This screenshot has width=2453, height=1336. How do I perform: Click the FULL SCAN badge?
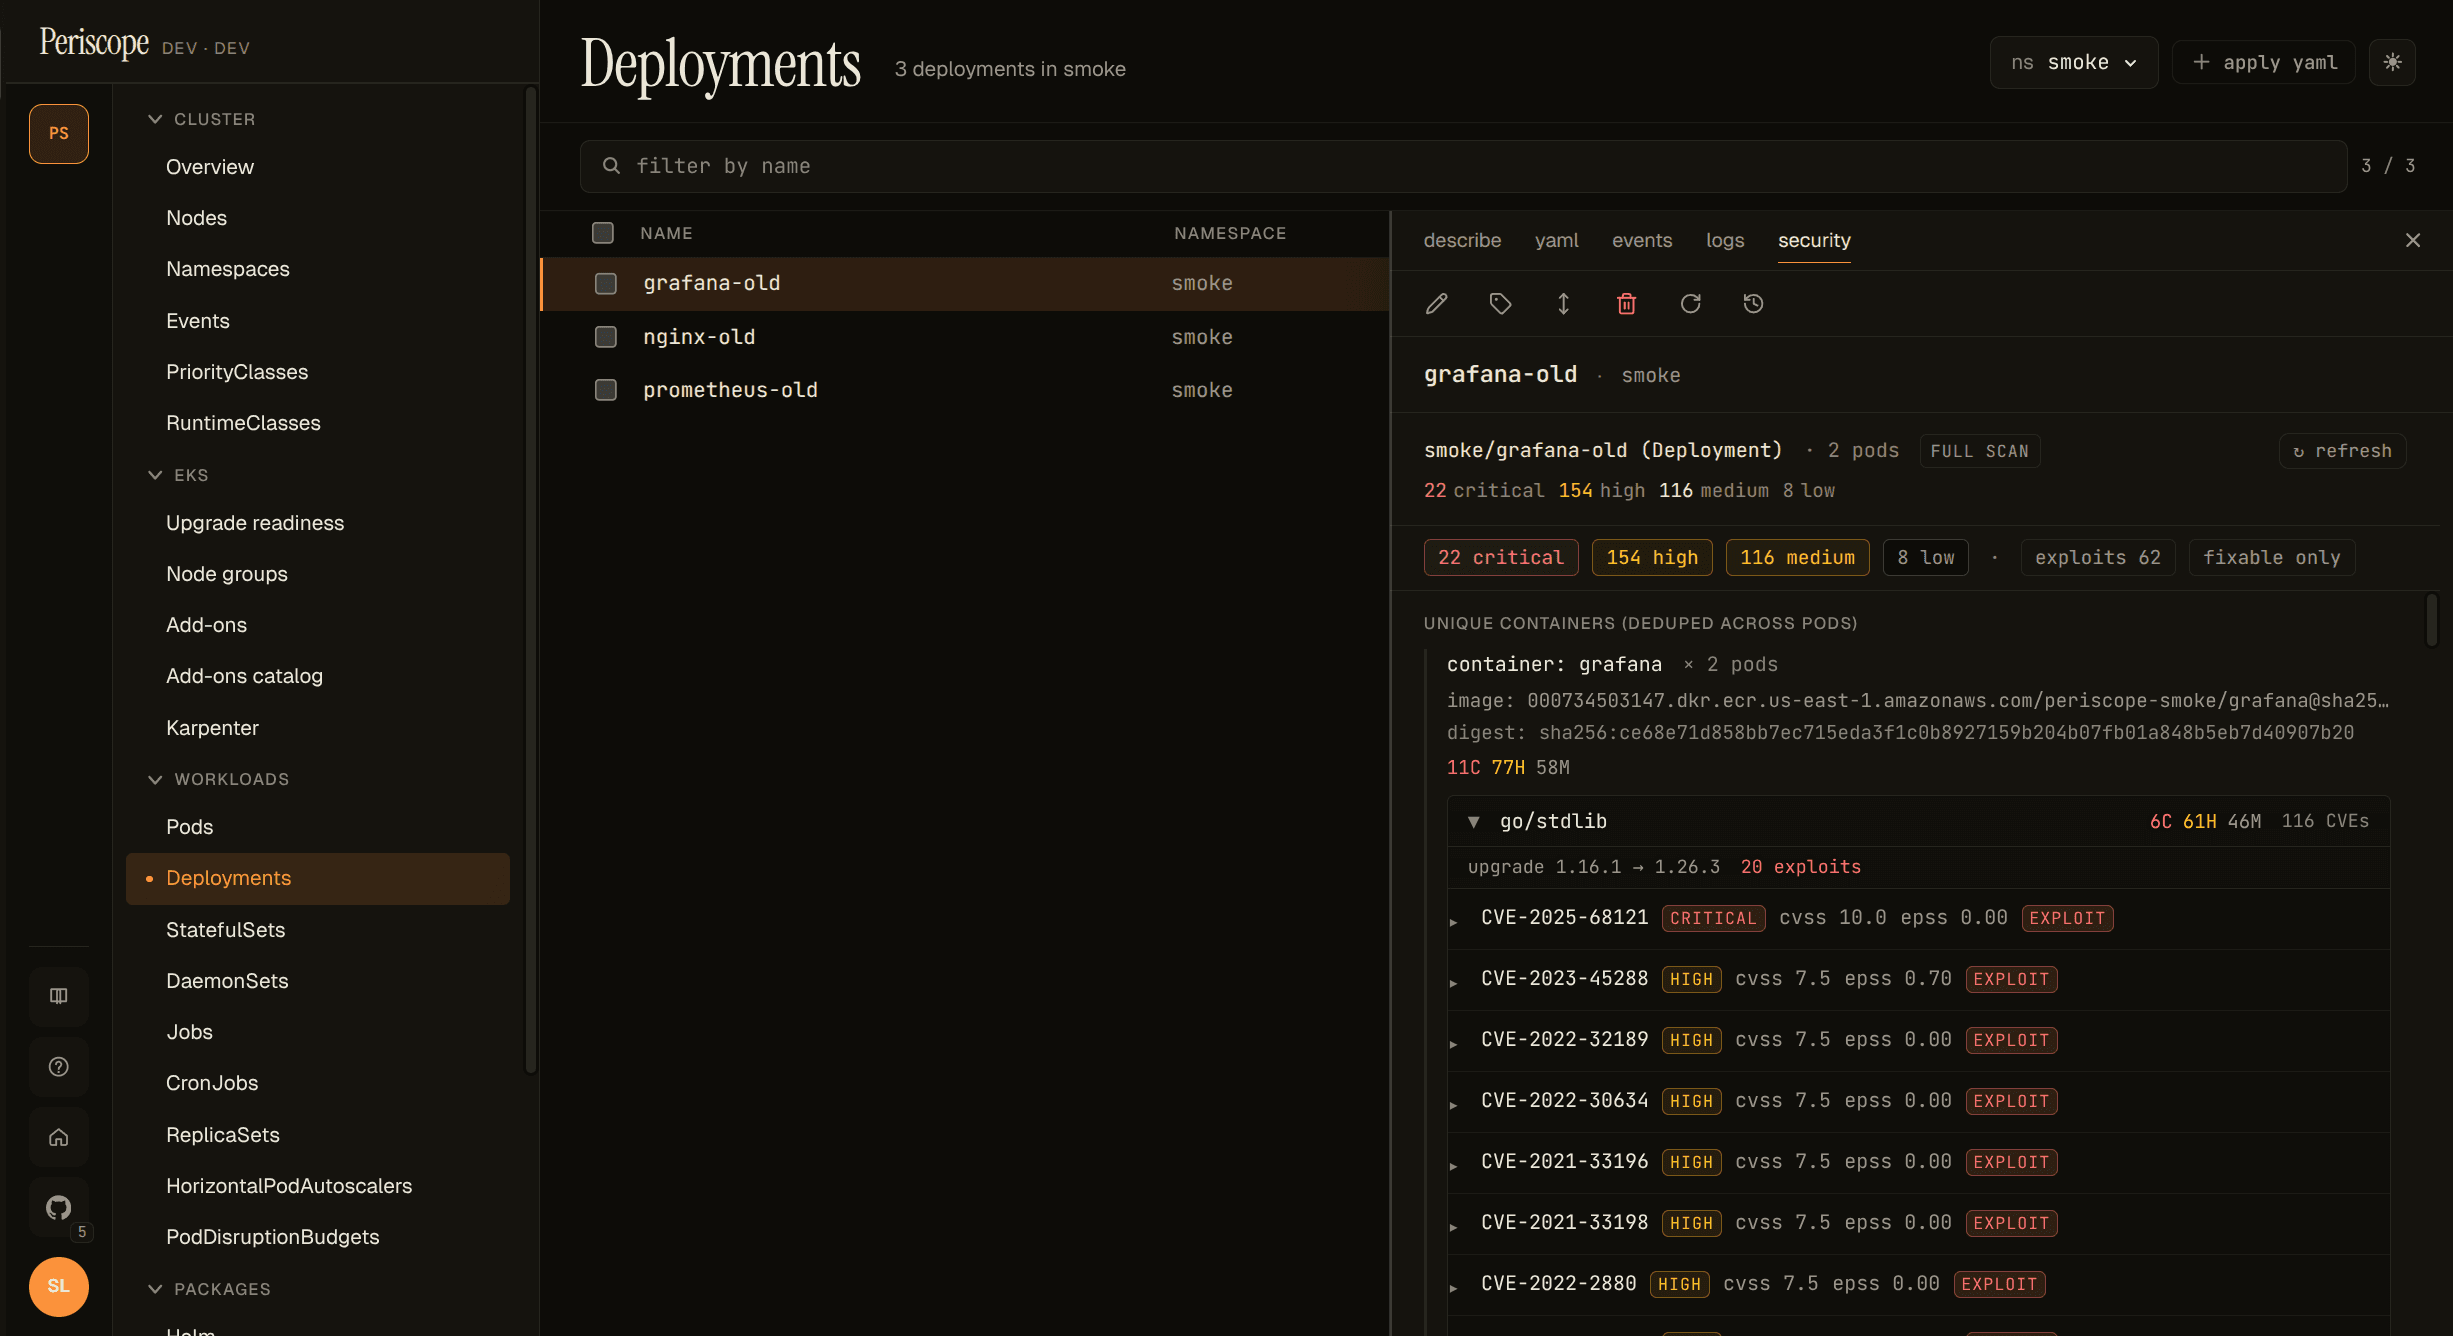(x=1979, y=451)
